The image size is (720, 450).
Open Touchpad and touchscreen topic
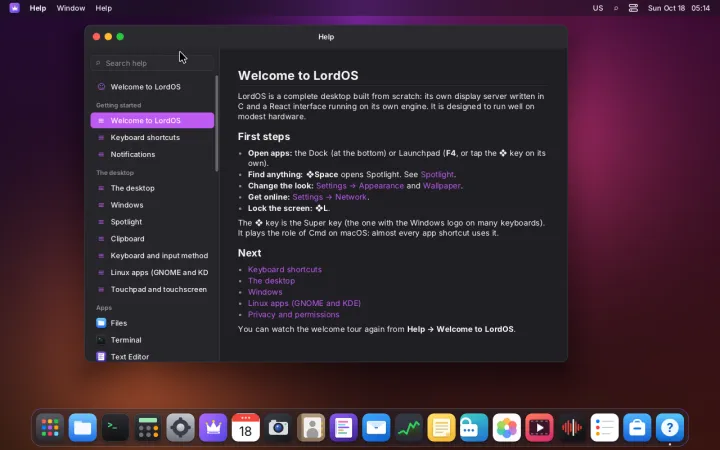click(x=152, y=289)
